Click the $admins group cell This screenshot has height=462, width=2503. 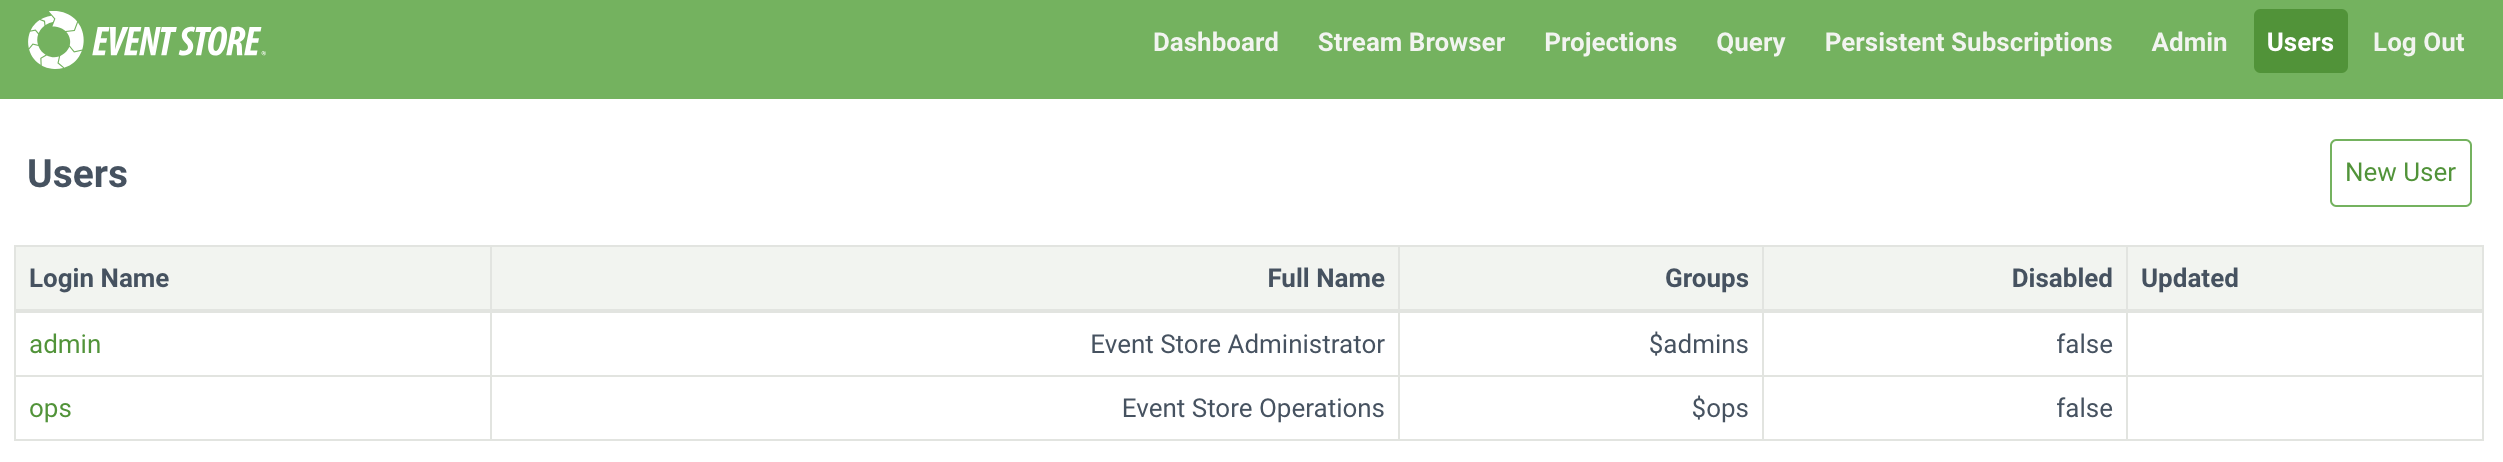point(1698,344)
